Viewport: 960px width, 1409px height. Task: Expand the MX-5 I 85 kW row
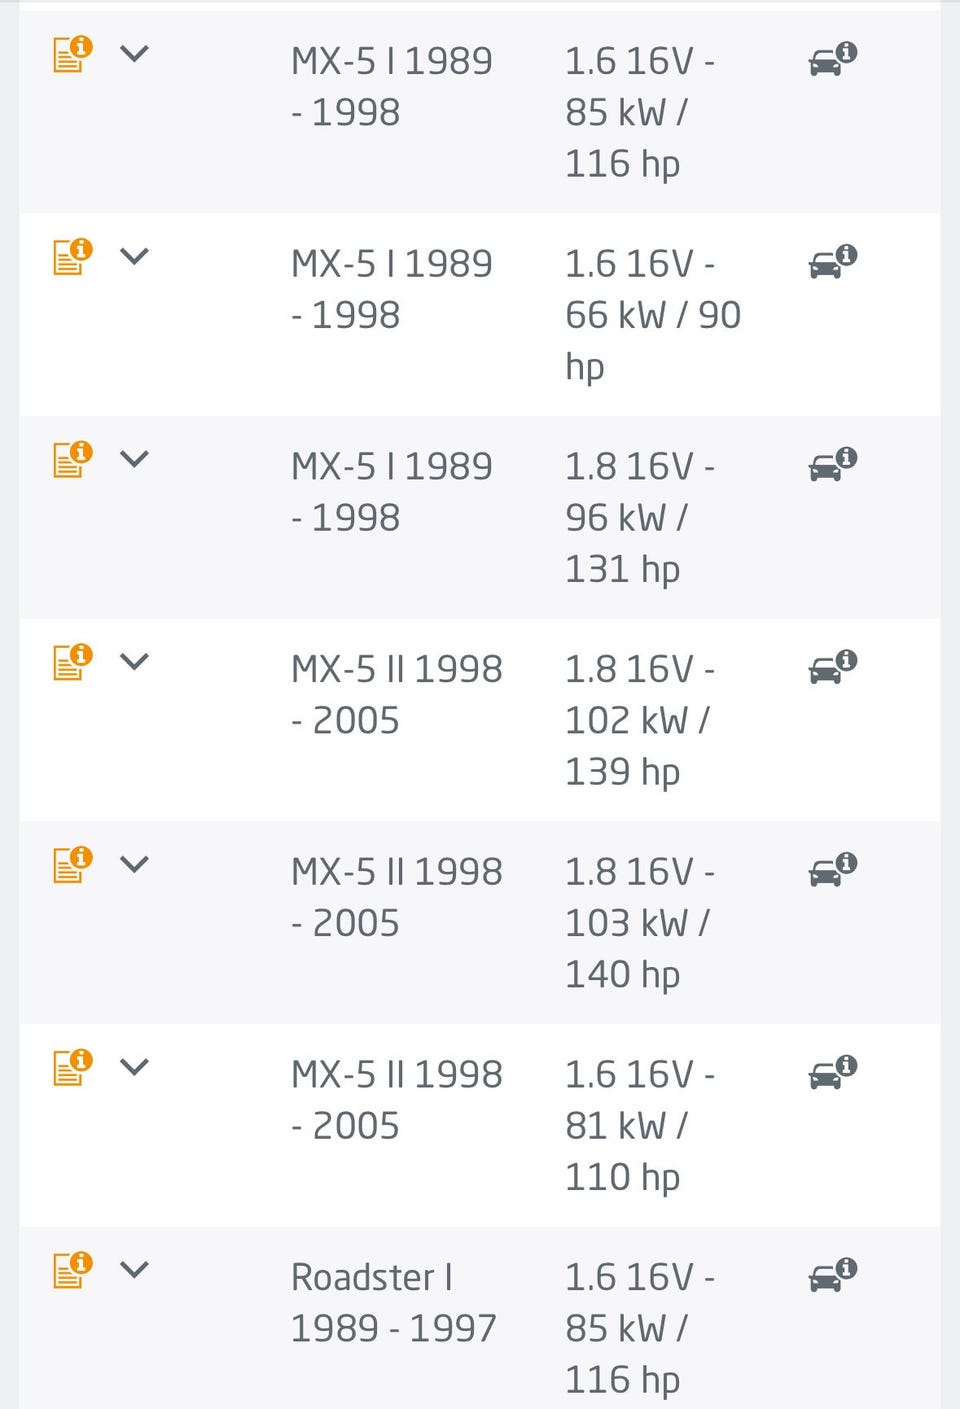pyautogui.click(x=134, y=54)
